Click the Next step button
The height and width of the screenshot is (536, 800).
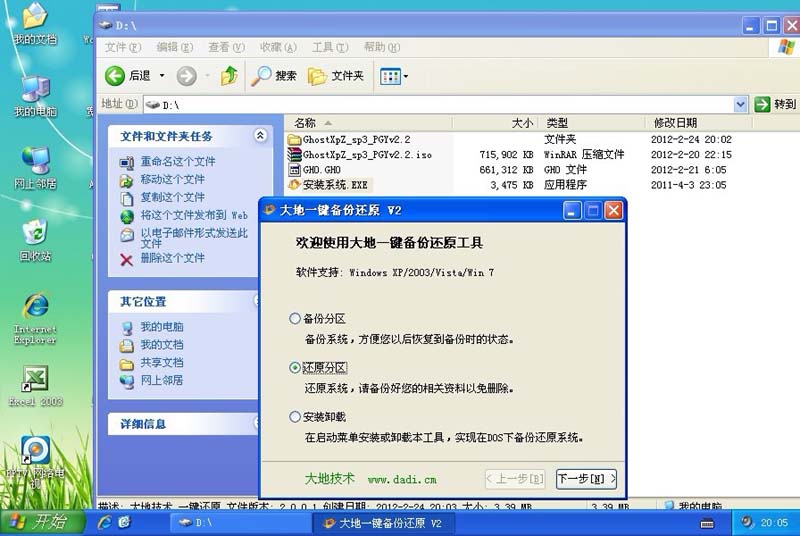click(x=586, y=479)
